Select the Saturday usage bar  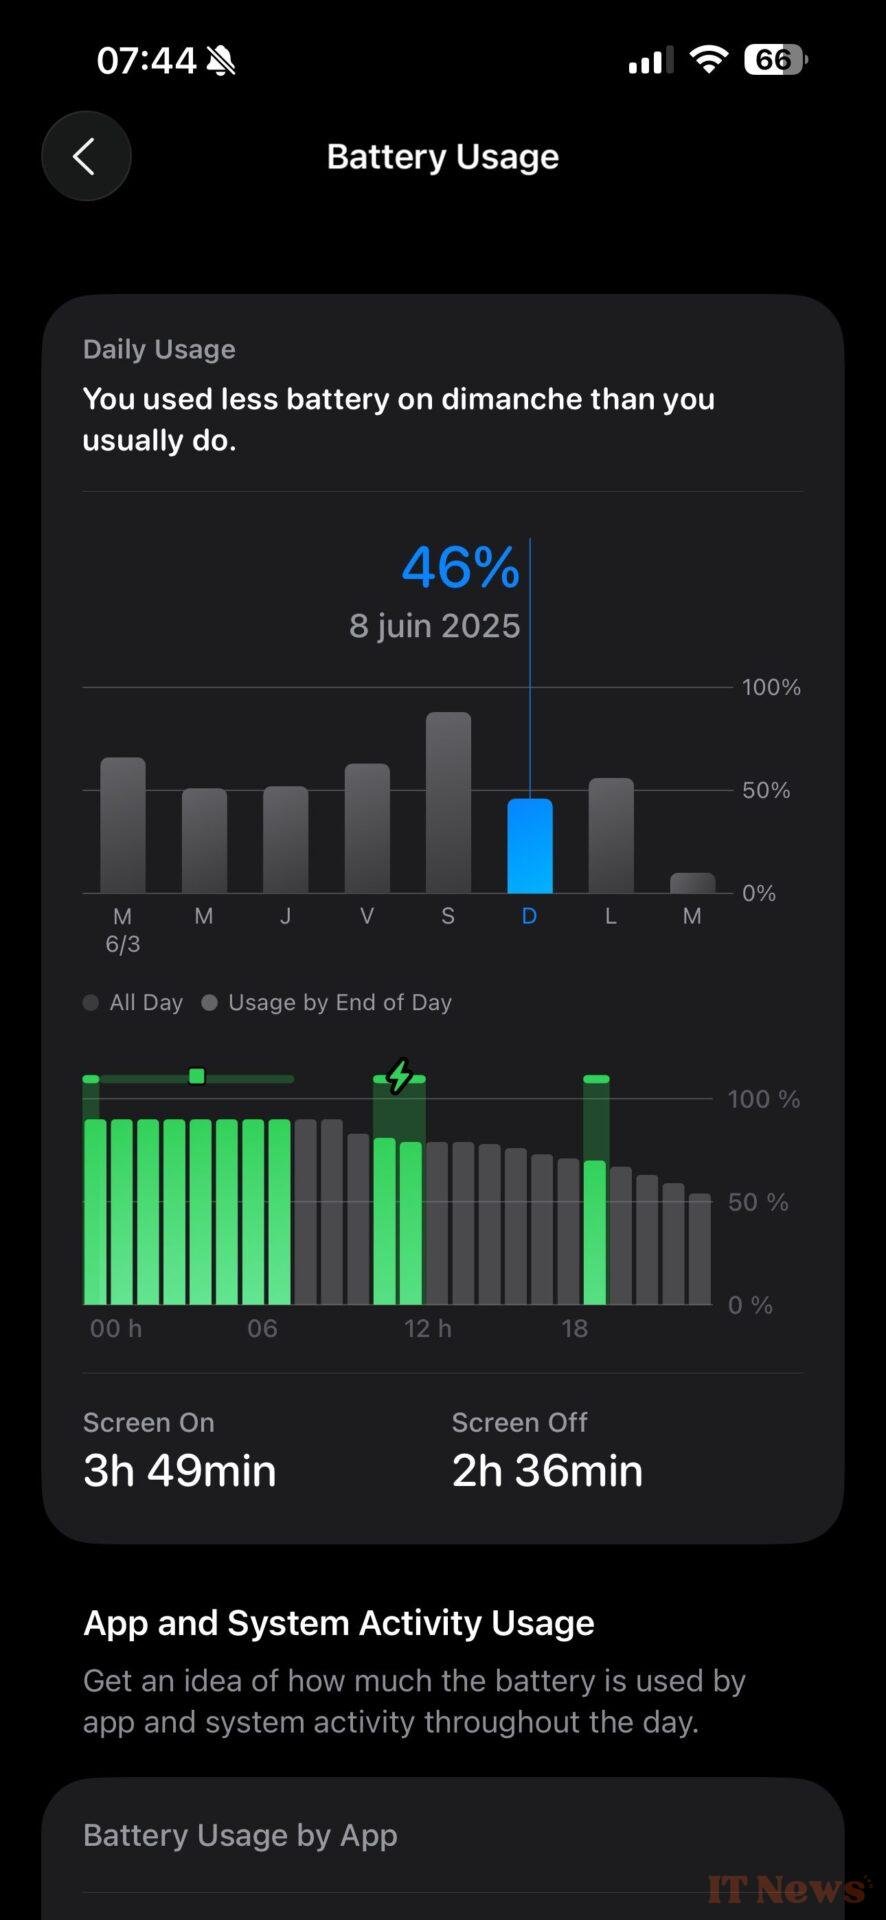(x=448, y=802)
